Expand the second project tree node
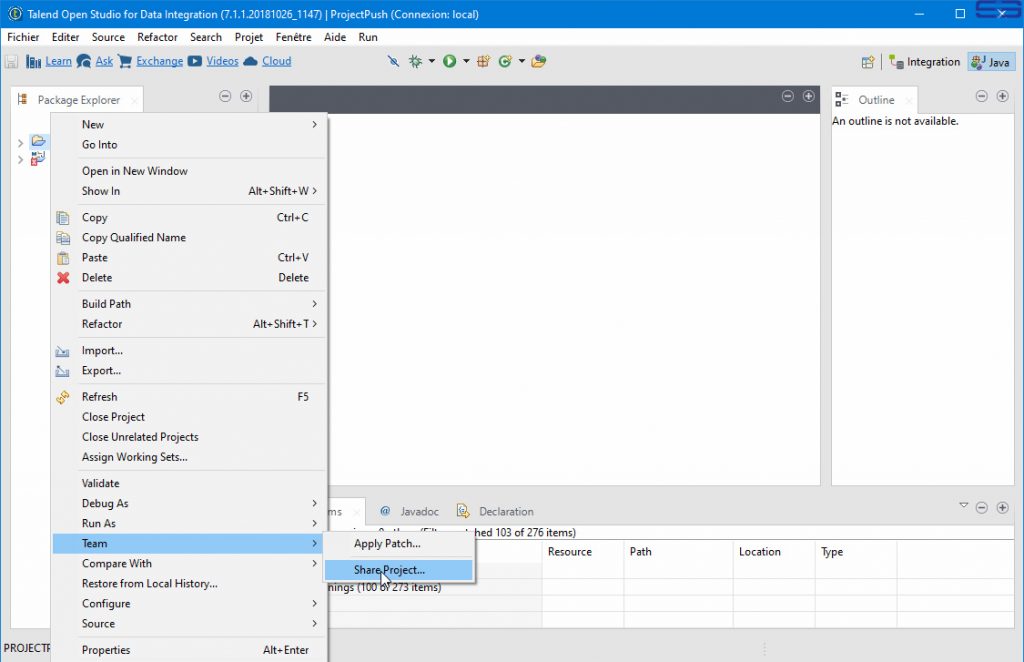This screenshot has width=1024, height=662. click(x=20, y=159)
